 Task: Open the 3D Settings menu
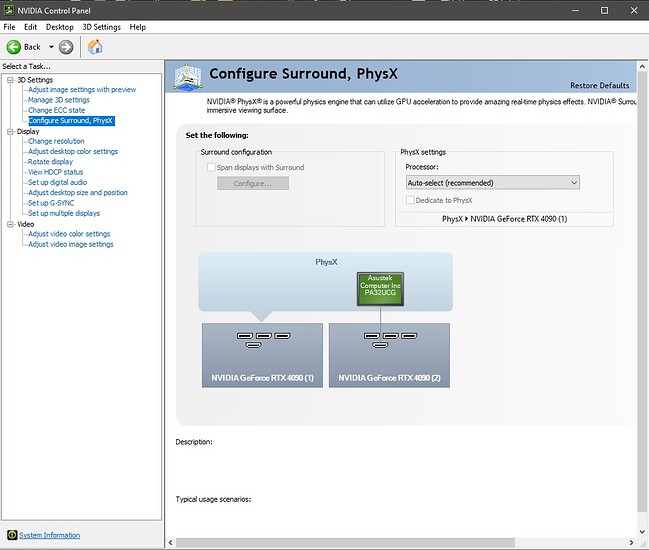pos(101,27)
